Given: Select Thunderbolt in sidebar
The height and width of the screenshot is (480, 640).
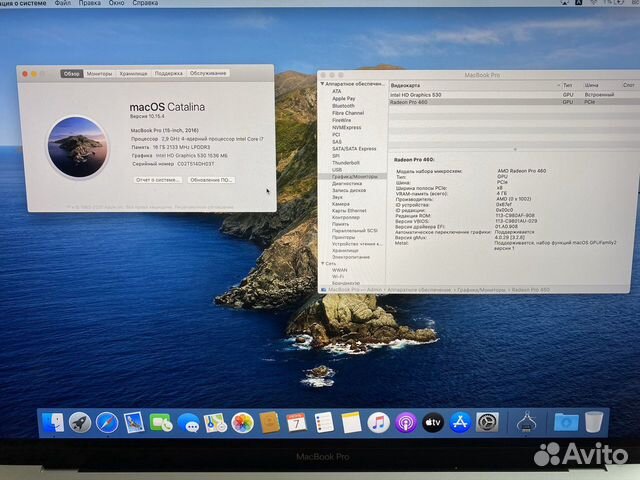Looking at the screenshot, I should [346, 162].
